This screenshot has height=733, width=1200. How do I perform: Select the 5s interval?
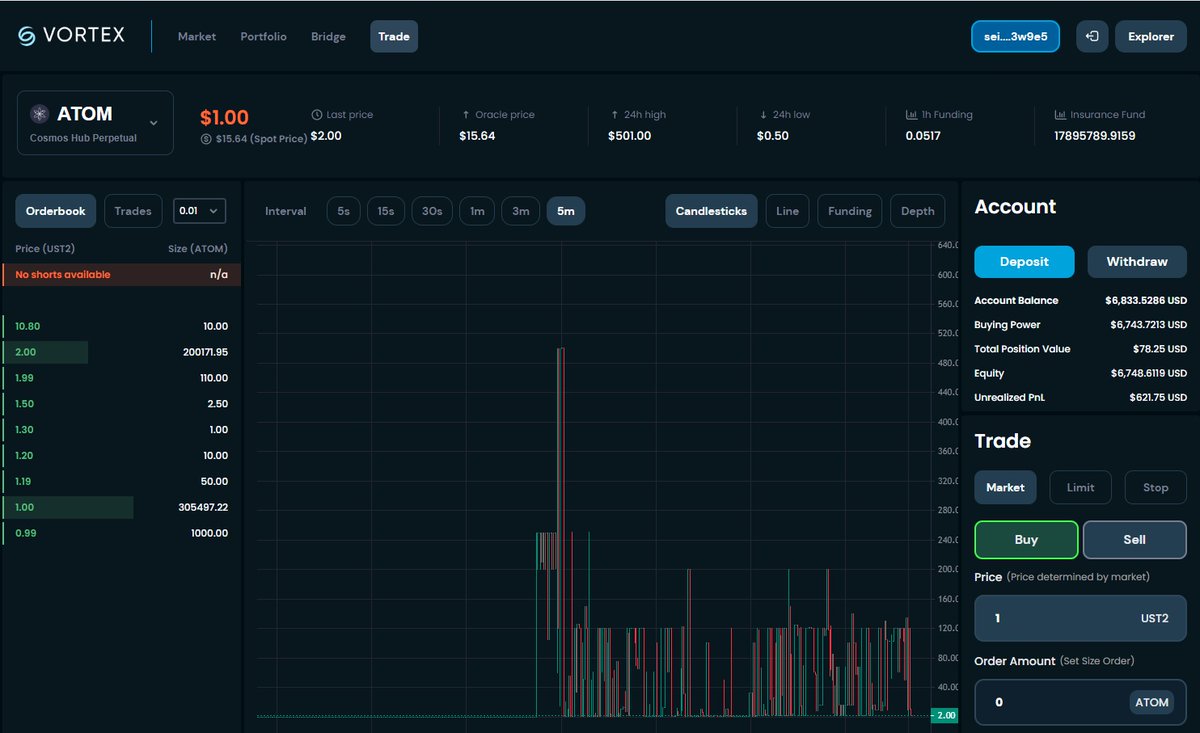pos(343,211)
